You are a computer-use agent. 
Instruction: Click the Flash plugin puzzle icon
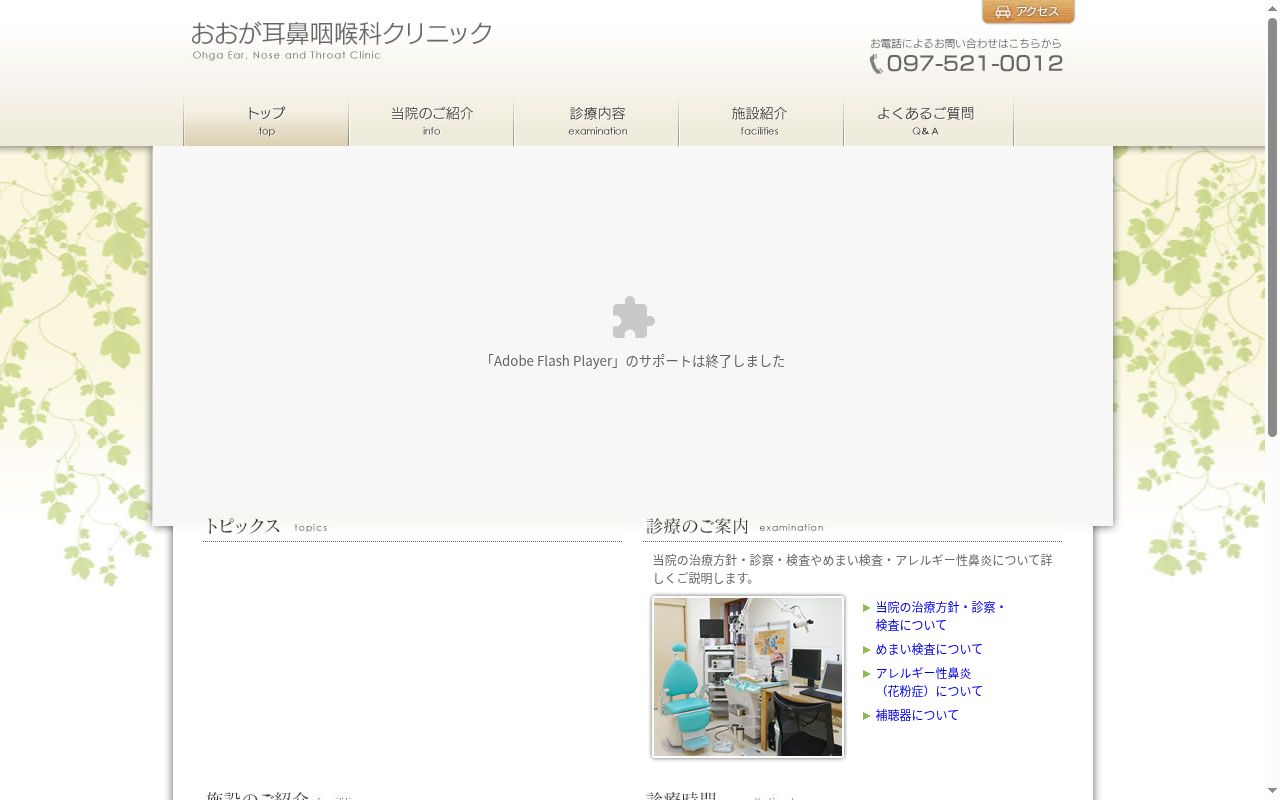tap(633, 318)
